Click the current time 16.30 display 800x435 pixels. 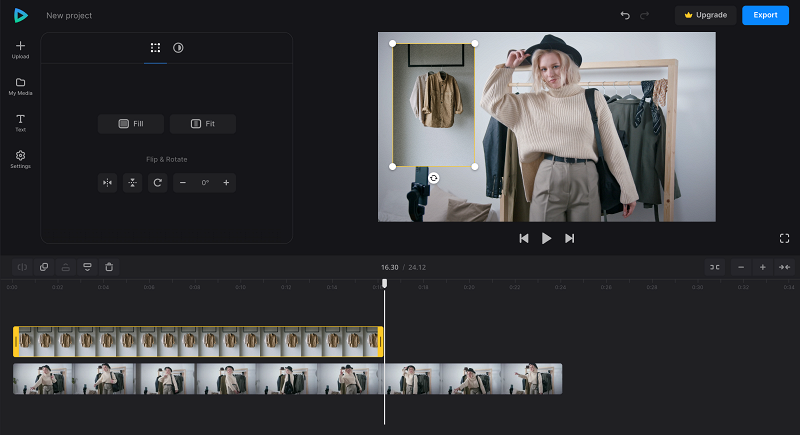click(390, 267)
